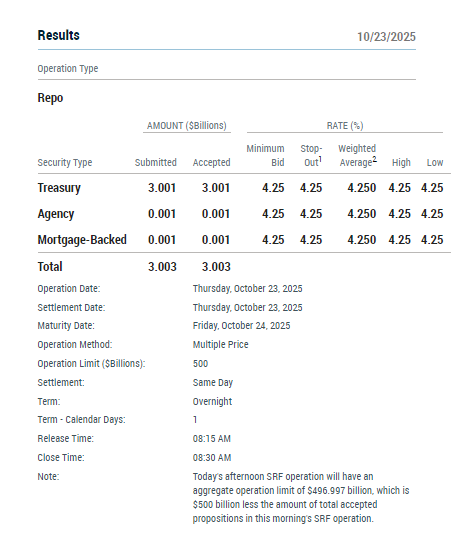Click Total accepted amount 3.003
This screenshot has width=462, height=558.
216,267
